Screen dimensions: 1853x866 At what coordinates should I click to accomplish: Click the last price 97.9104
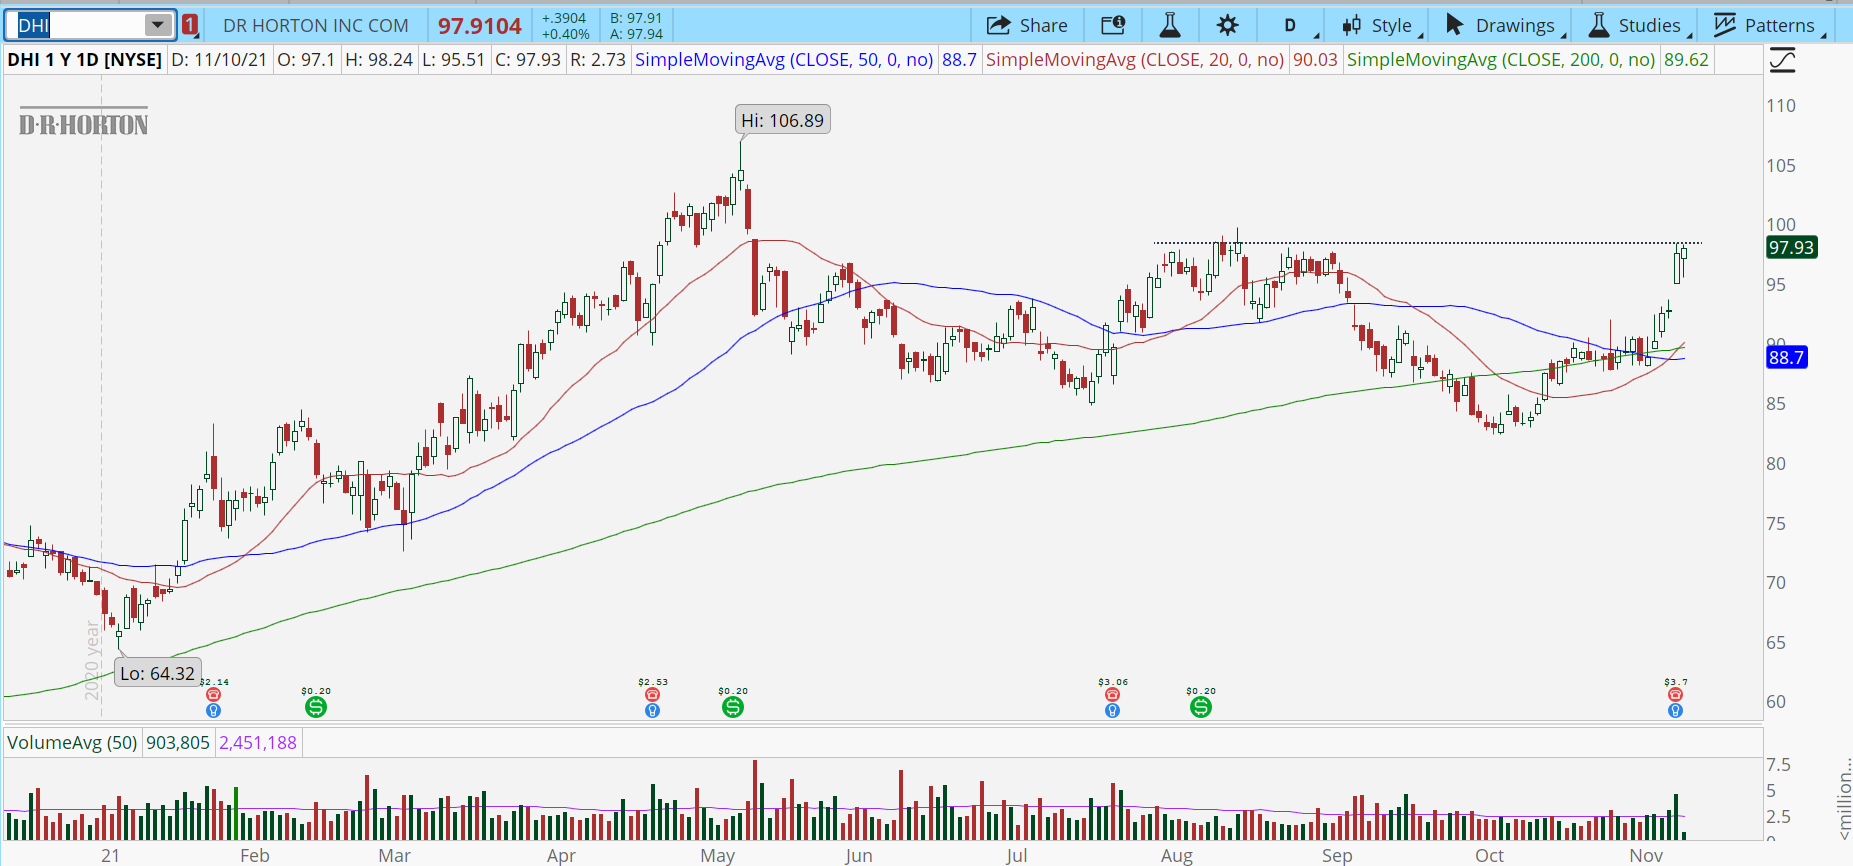[480, 26]
